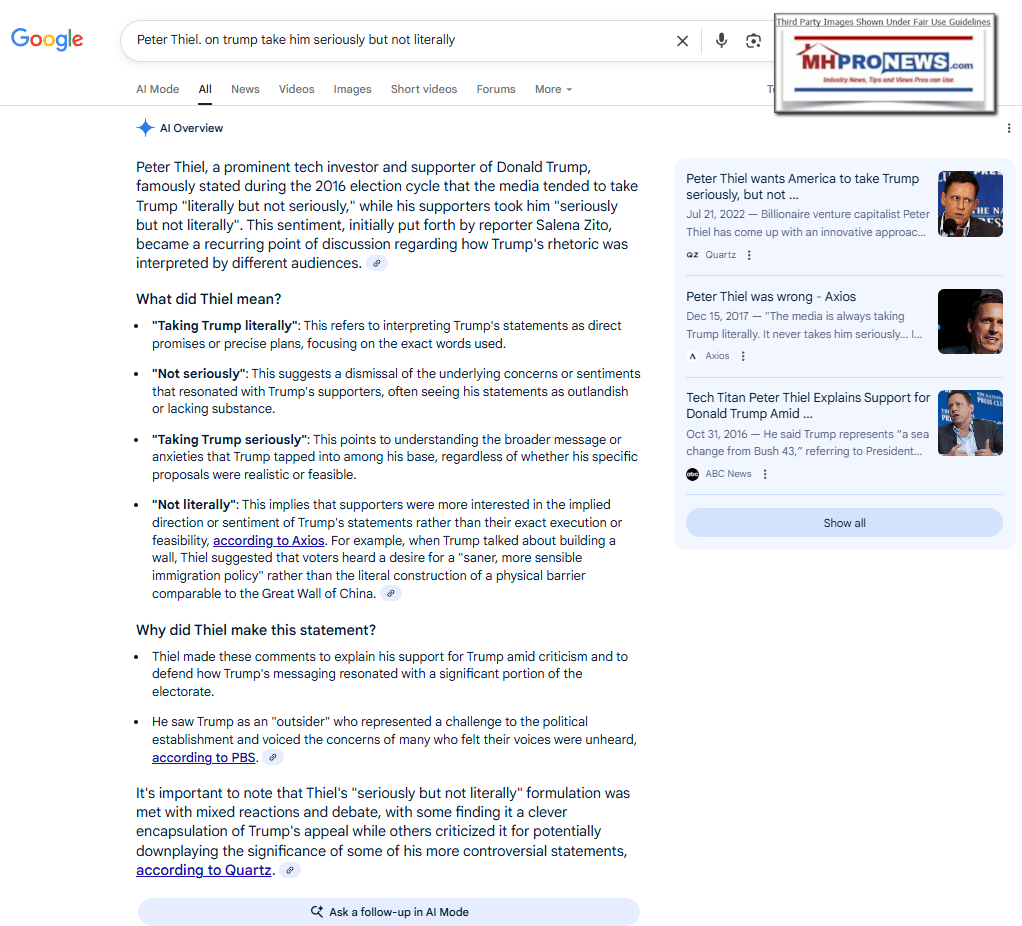Click the Axios article thumbnail image
This screenshot has width=1022, height=926.
click(x=970, y=321)
